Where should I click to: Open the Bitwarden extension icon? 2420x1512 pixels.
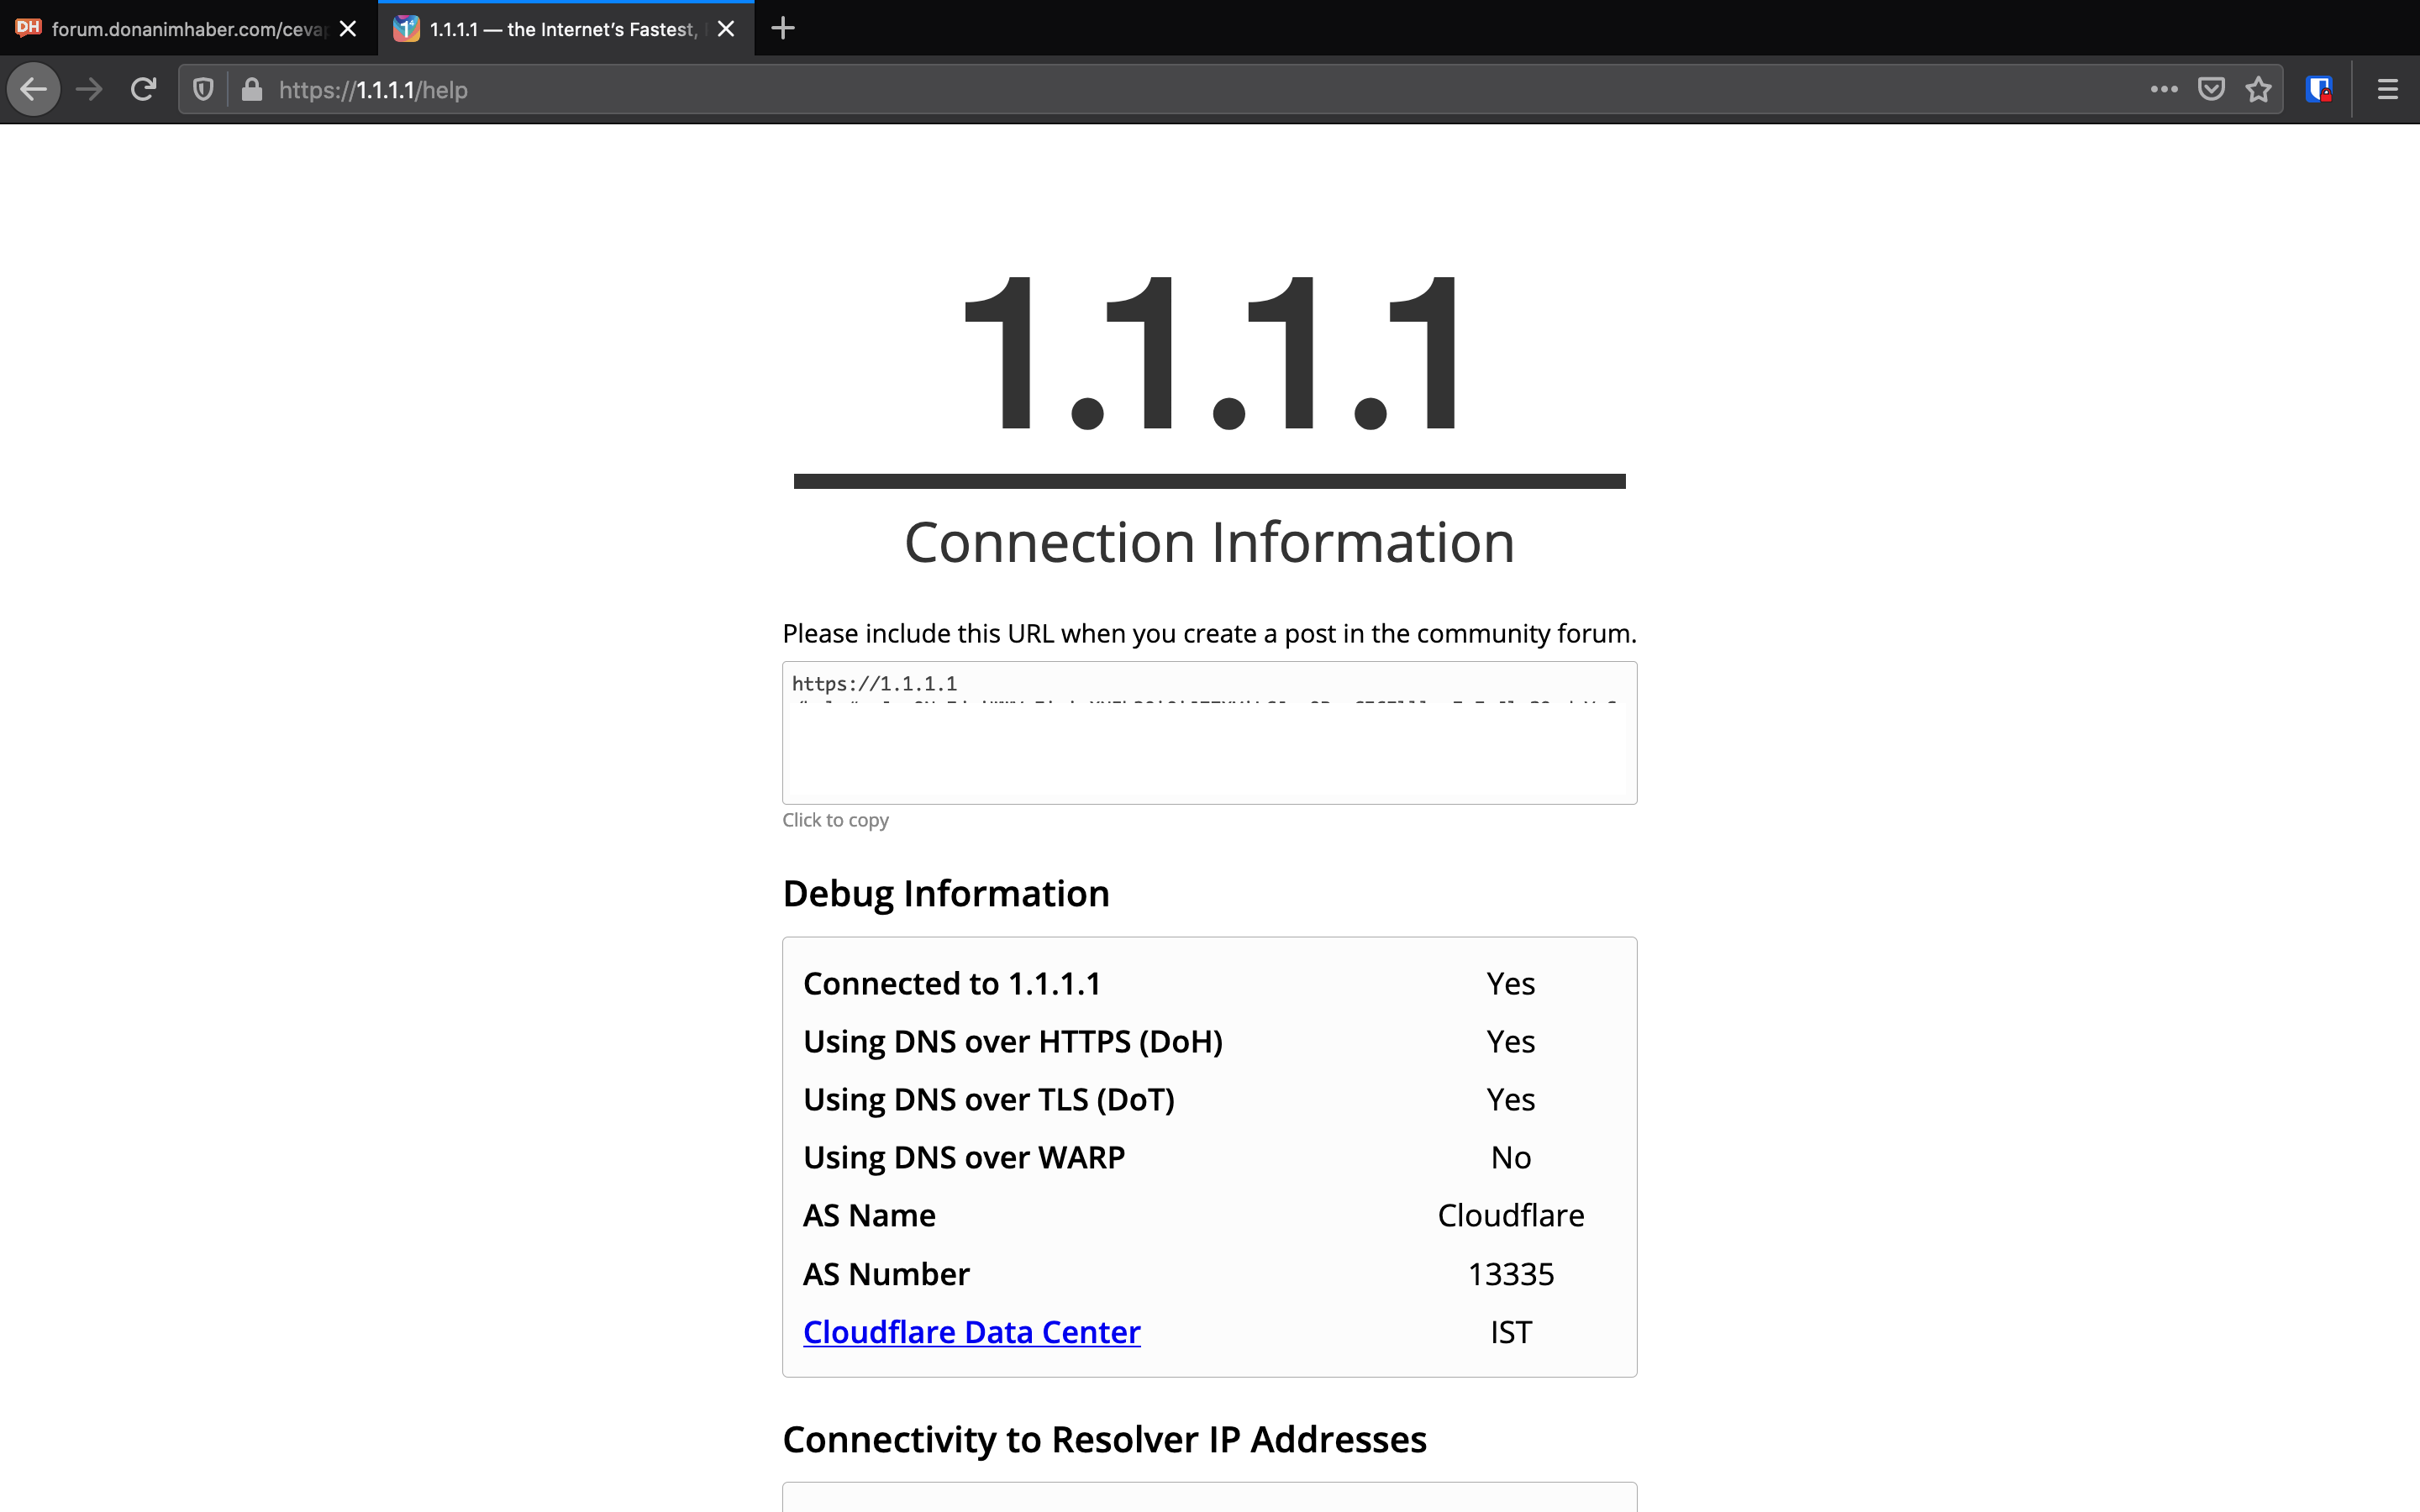click(x=2319, y=90)
